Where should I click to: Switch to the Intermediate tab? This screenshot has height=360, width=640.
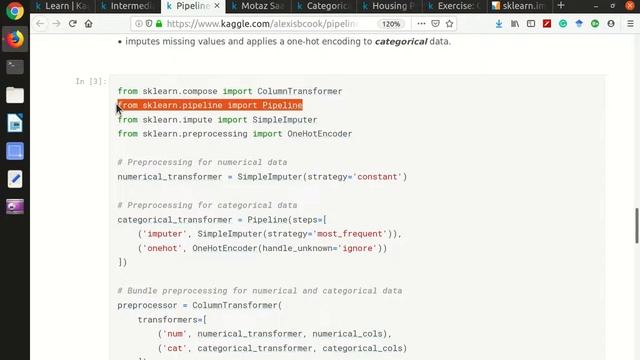click(128, 6)
